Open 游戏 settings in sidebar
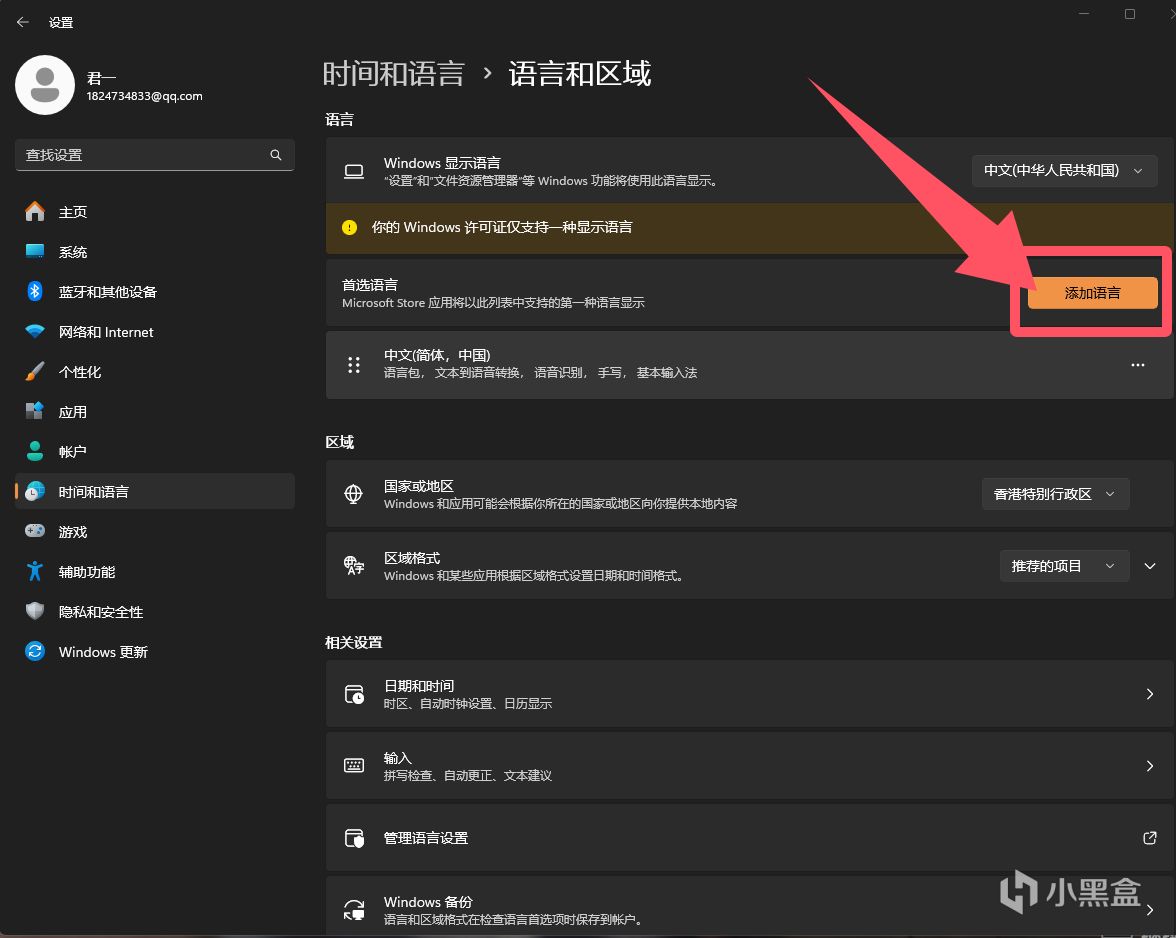 [154, 532]
